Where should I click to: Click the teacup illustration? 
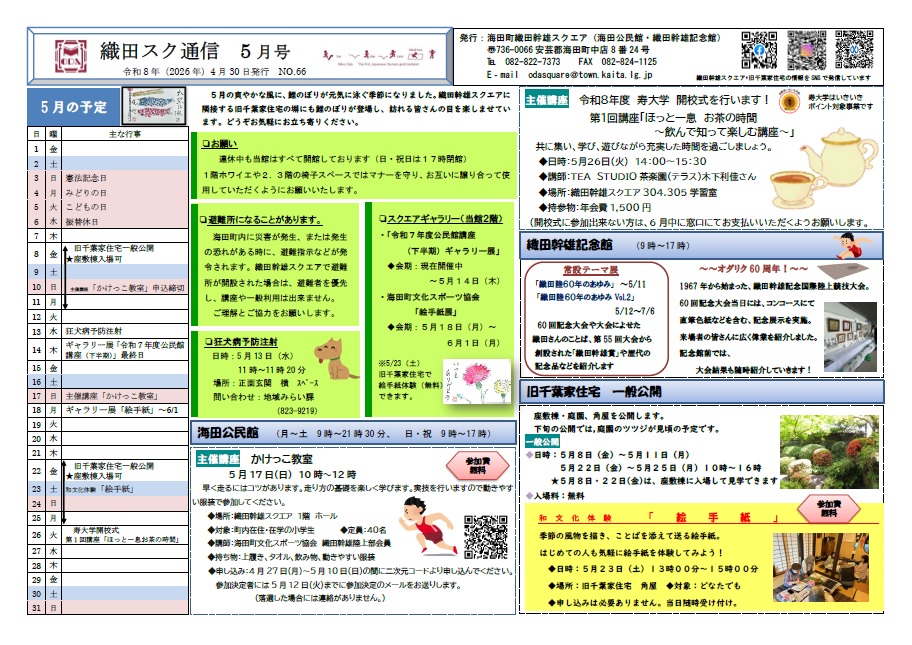tap(794, 189)
